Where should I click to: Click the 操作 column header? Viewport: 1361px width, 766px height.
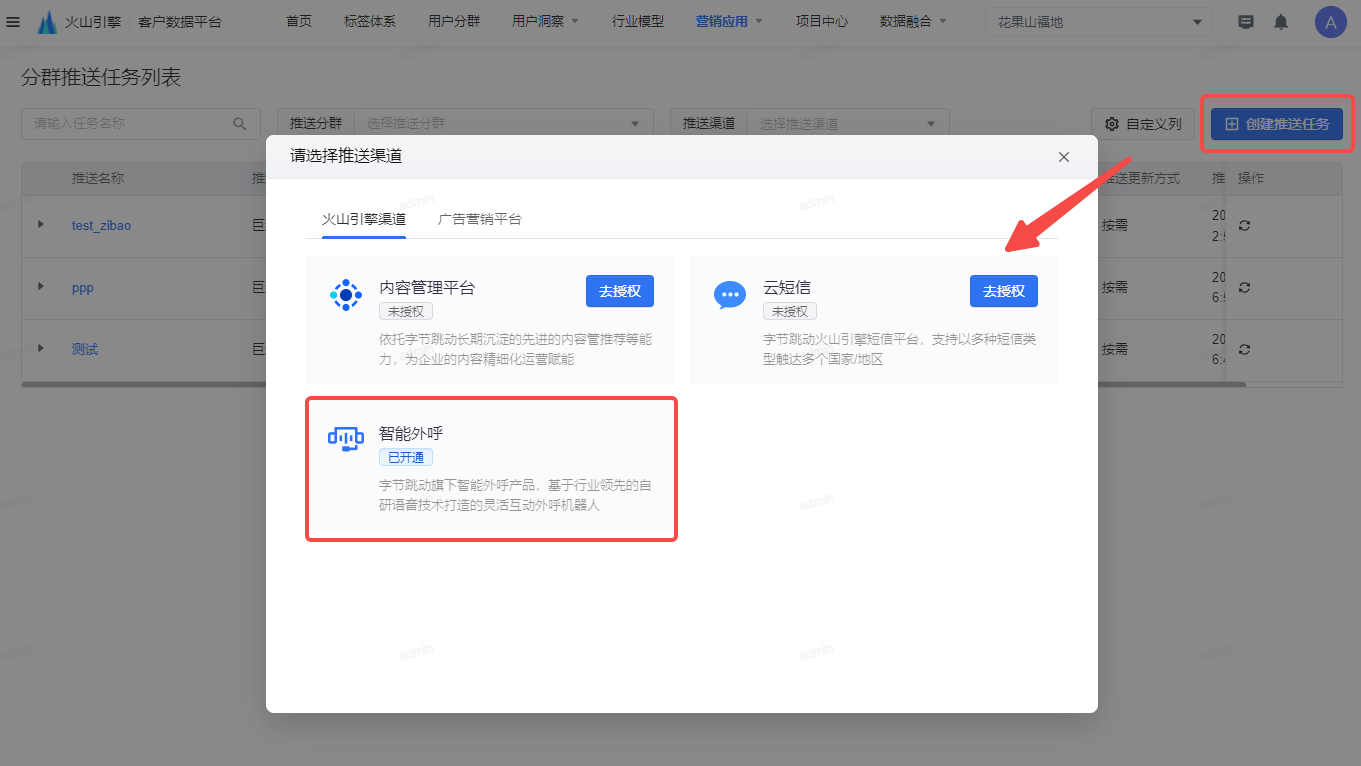point(1251,178)
